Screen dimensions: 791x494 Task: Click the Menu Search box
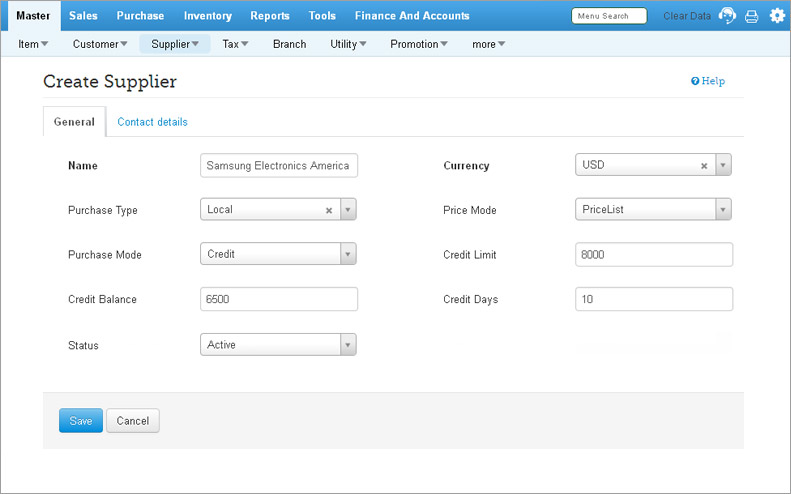pos(609,16)
